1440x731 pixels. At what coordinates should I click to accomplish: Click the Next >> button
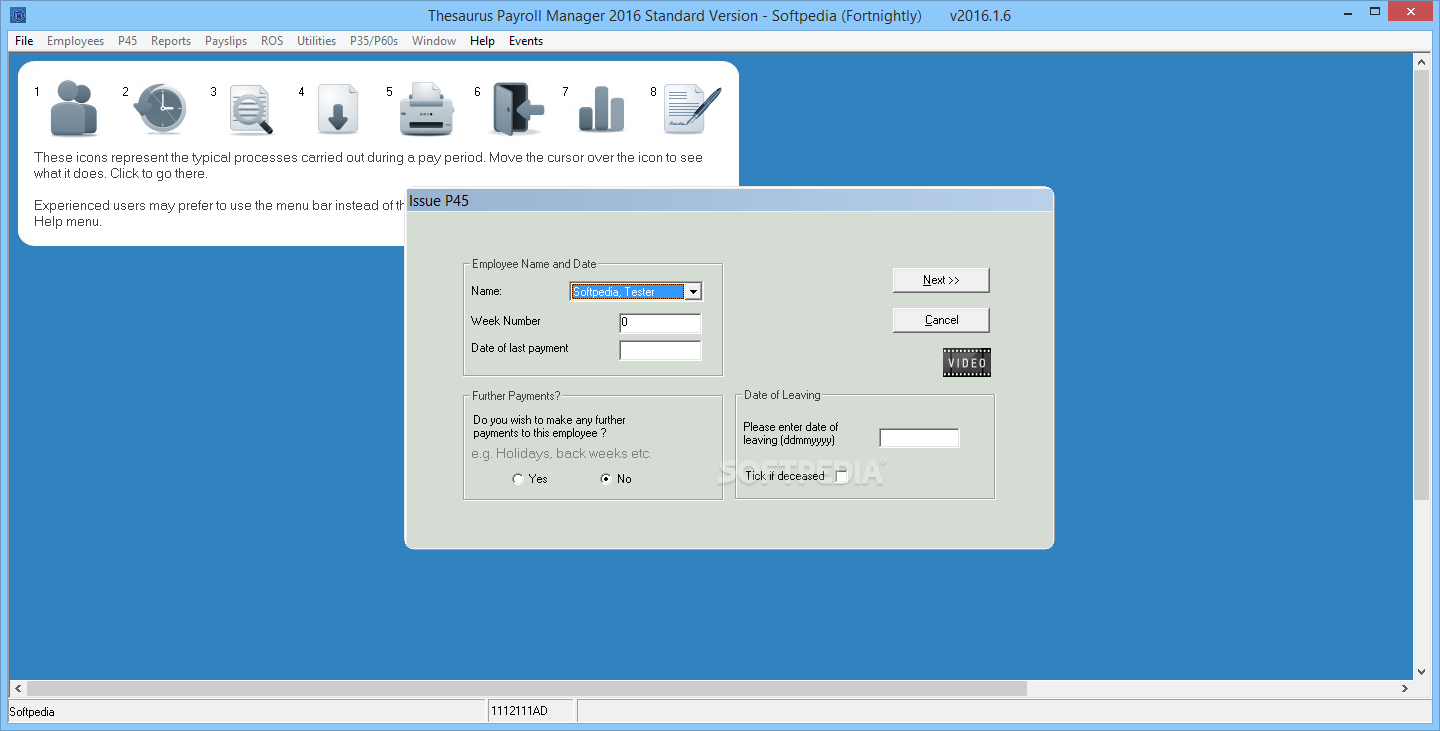point(941,280)
